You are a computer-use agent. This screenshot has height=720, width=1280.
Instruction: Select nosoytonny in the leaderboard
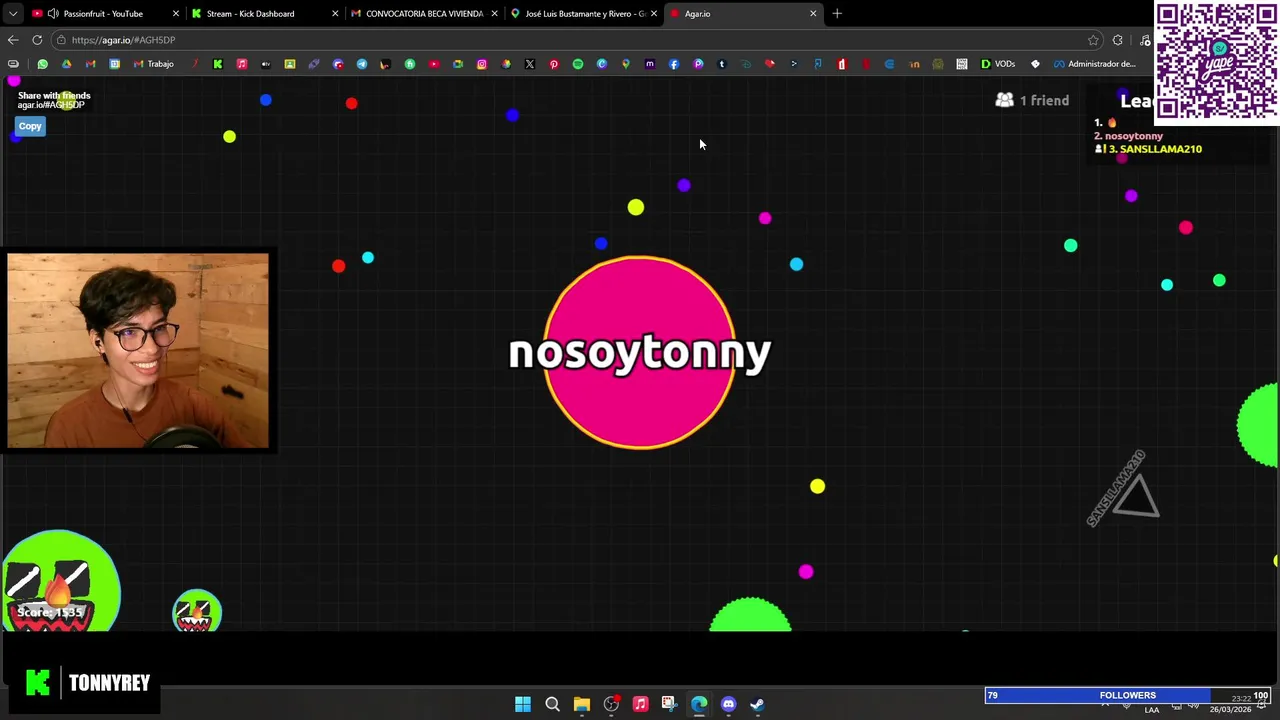[1129, 136]
